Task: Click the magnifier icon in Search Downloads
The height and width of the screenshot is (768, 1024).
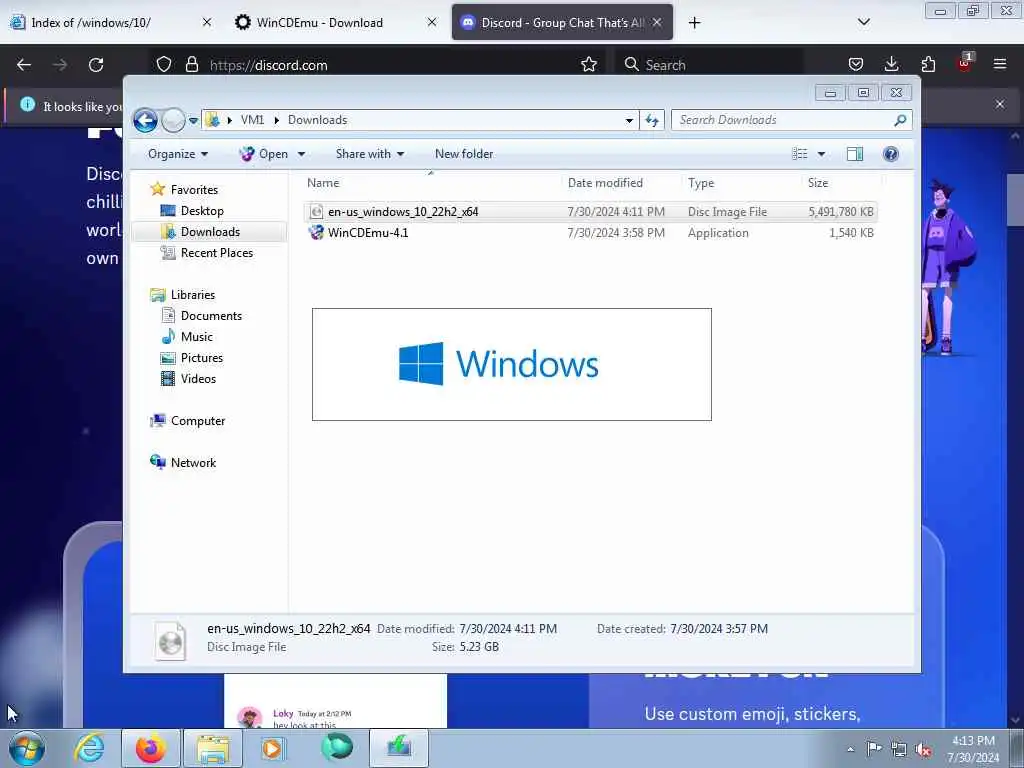Action: pyautogui.click(x=900, y=120)
